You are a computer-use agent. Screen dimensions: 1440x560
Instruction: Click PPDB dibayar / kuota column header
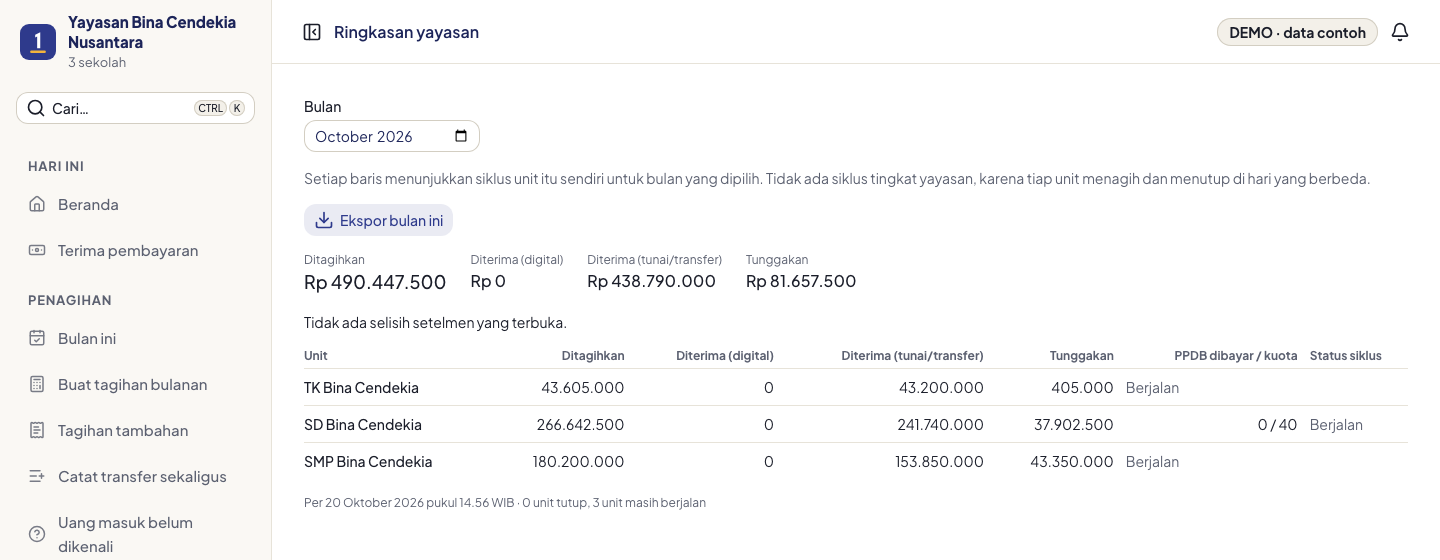[1236, 355]
